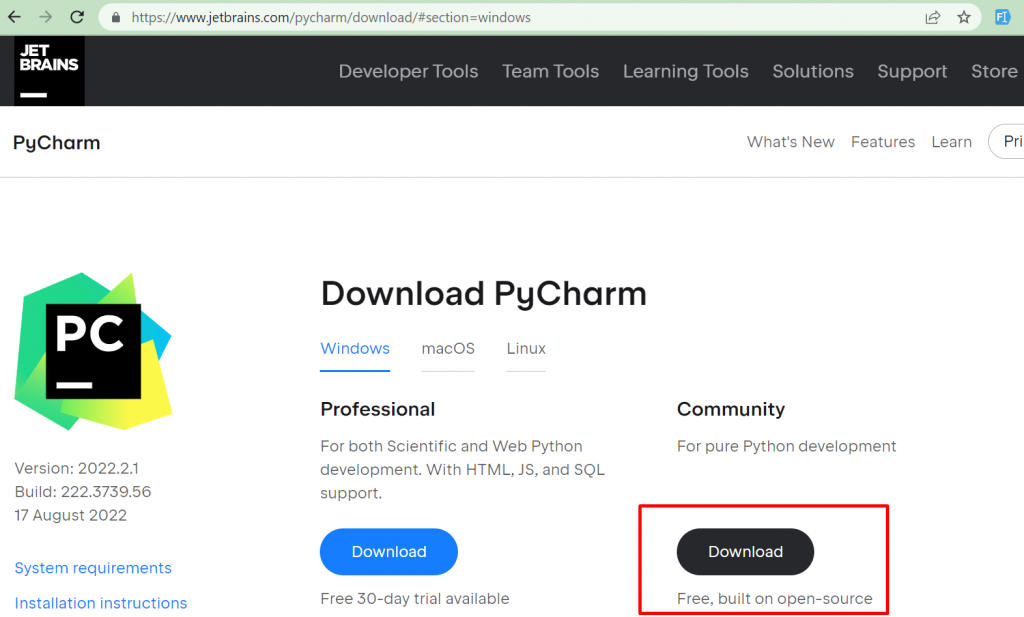Click the large PyCharm PC logo
The width and height of the screenshot is (1024, 617).
(x=92, y=351)
